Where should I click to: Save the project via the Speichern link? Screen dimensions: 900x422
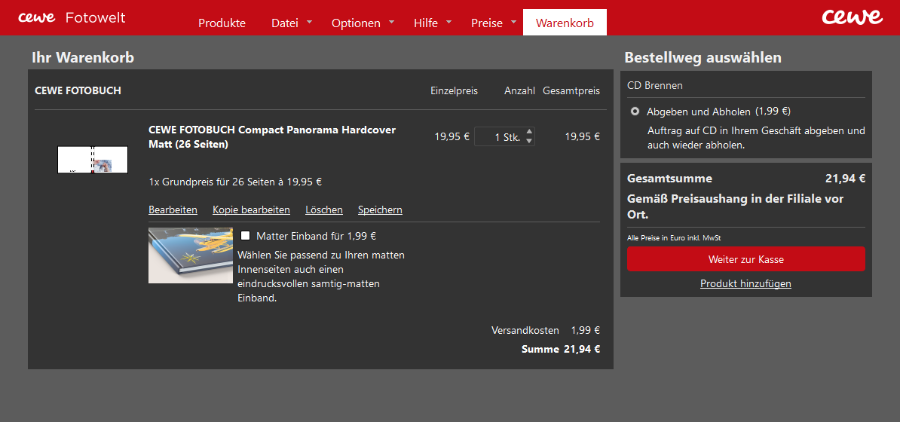380,210
